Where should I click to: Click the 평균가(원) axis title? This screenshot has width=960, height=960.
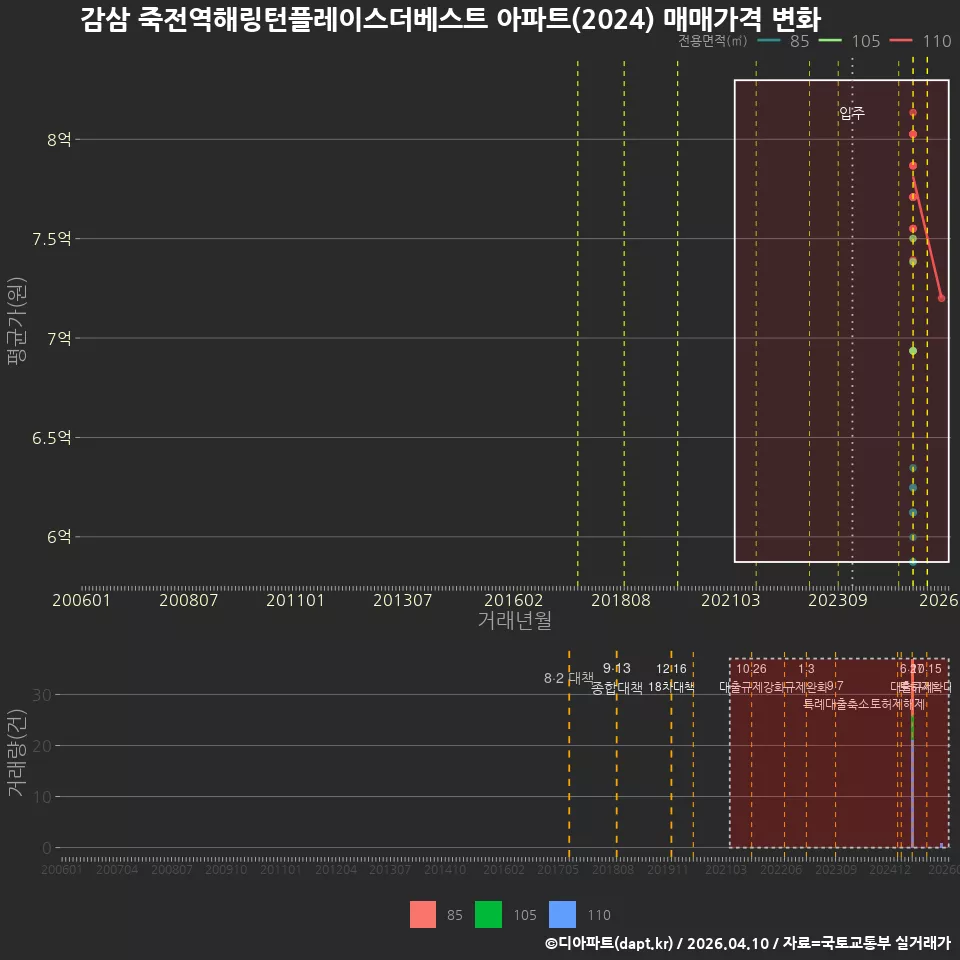17,321
